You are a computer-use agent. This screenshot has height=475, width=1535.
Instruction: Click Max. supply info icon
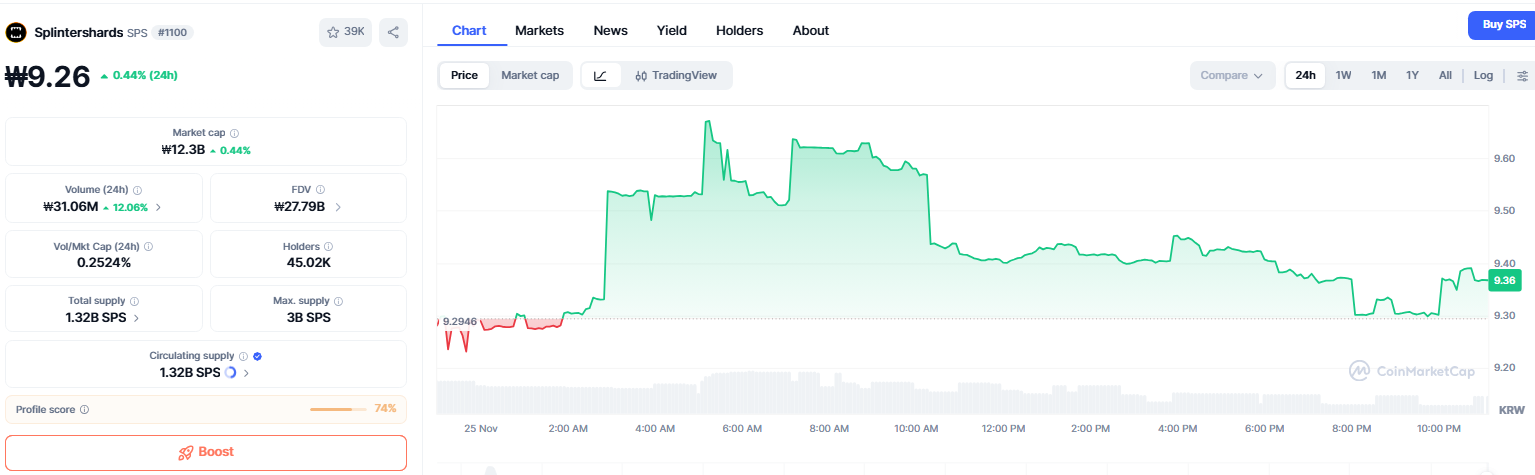click(x=339, y=301)
